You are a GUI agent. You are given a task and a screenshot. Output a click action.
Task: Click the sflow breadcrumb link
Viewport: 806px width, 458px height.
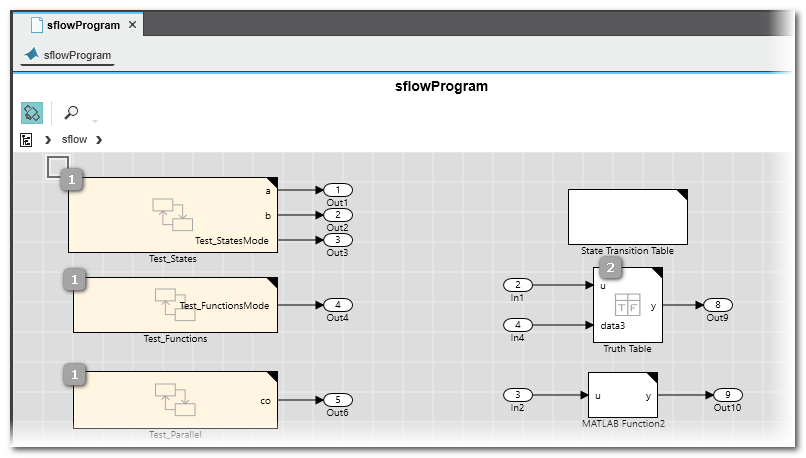74,139
